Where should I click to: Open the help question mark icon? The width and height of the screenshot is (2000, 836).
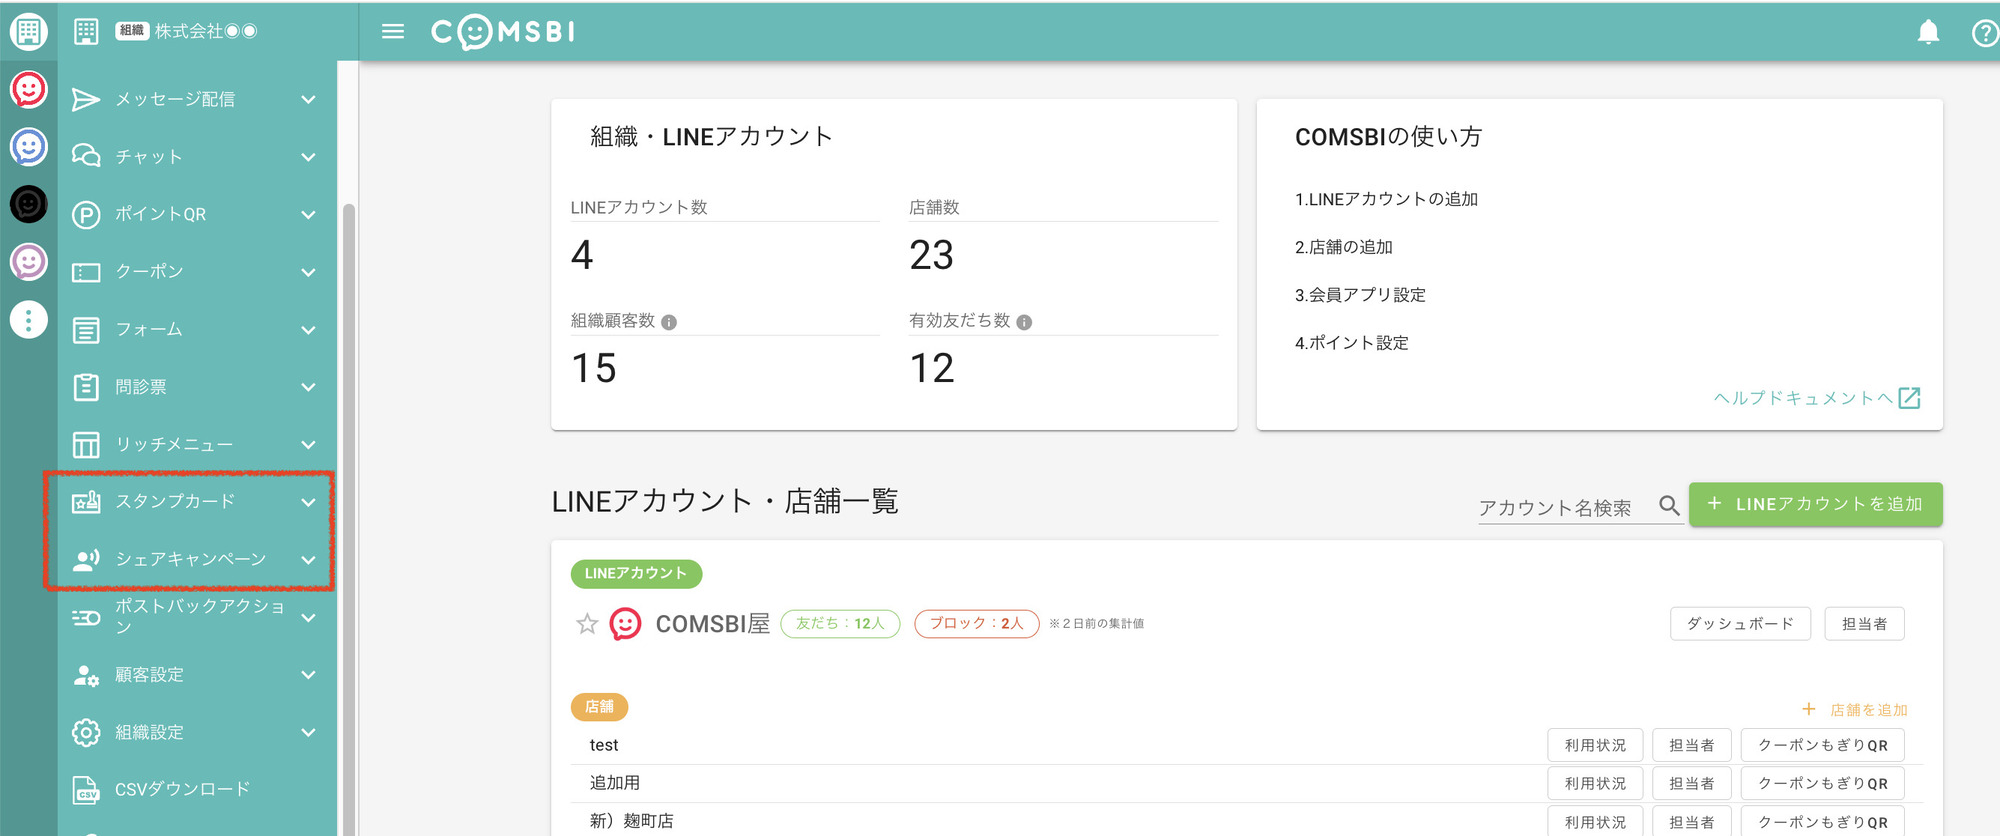(x=1984, y=33)
